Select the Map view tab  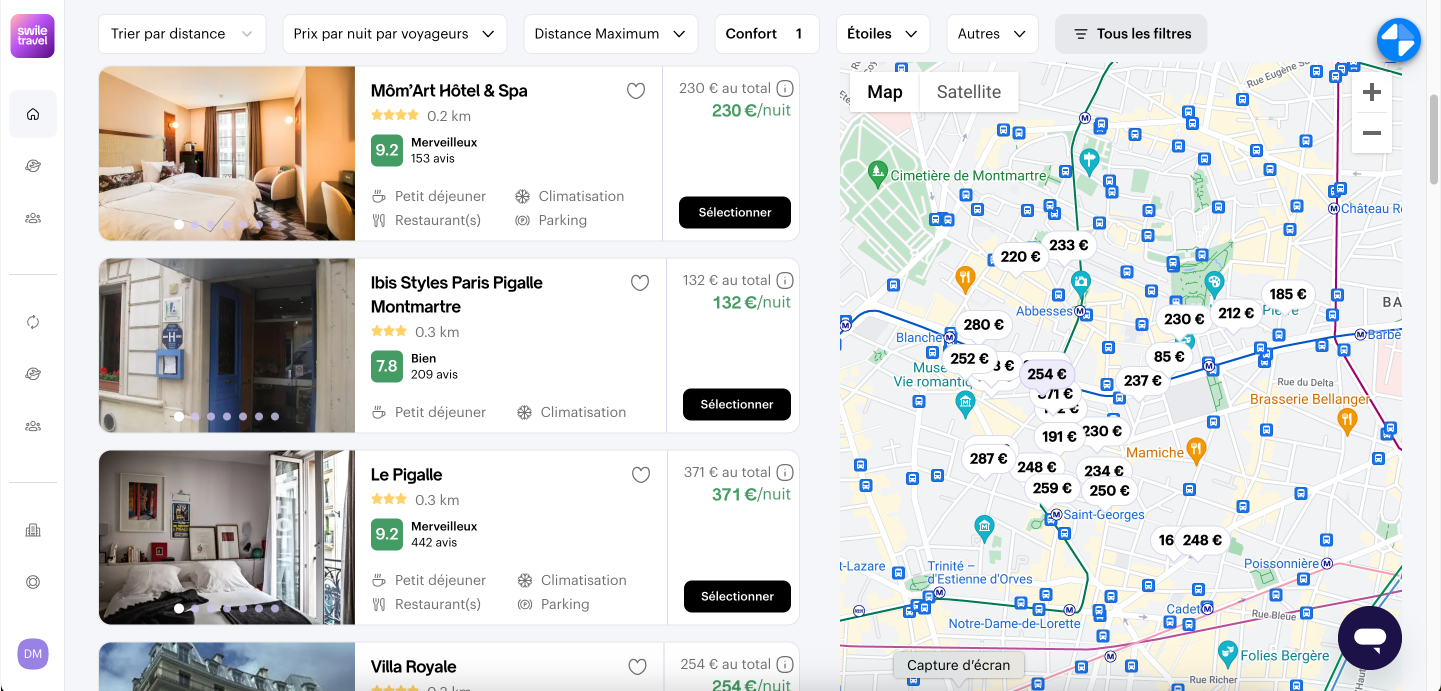885,92
